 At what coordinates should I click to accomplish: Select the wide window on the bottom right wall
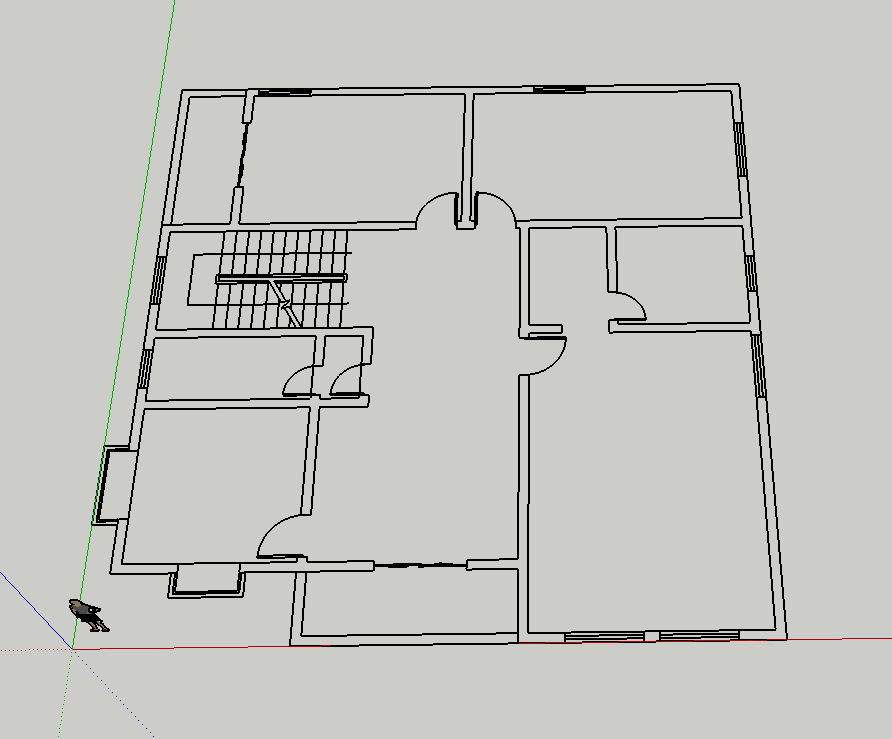coord(652,635)
